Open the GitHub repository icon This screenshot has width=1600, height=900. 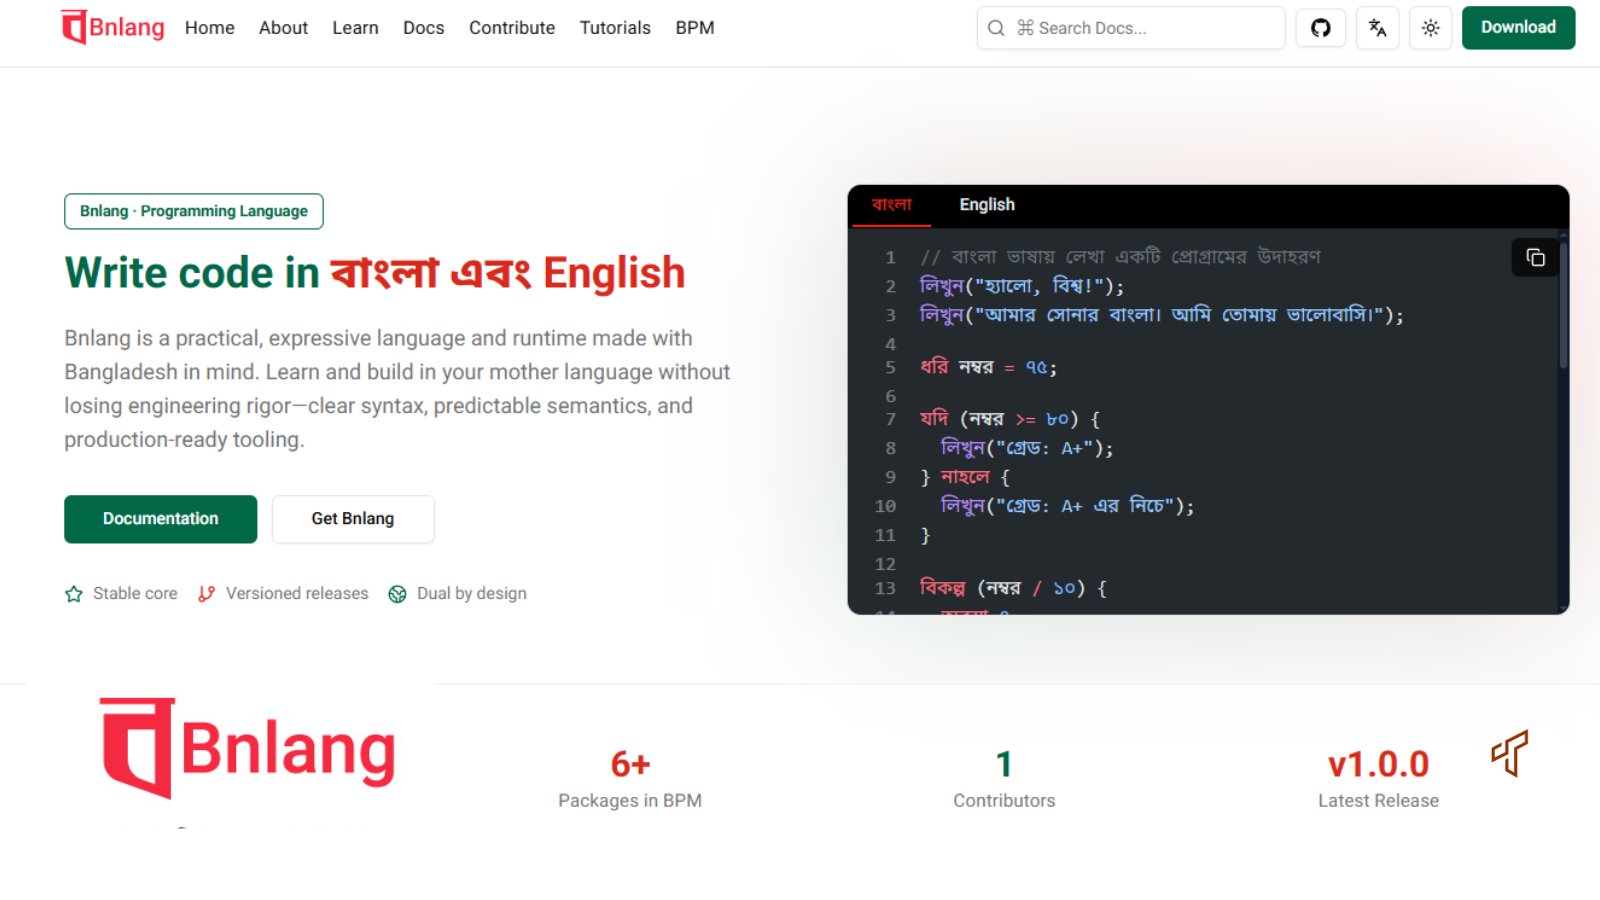click(x=1320, y=28)
